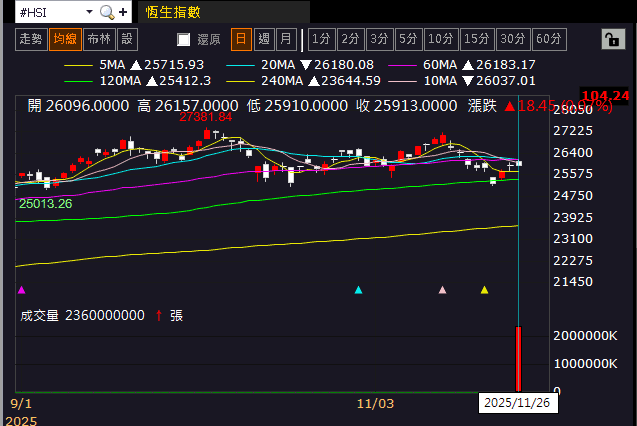Click the 2000000K volume axis label

(x=585, y=336)
